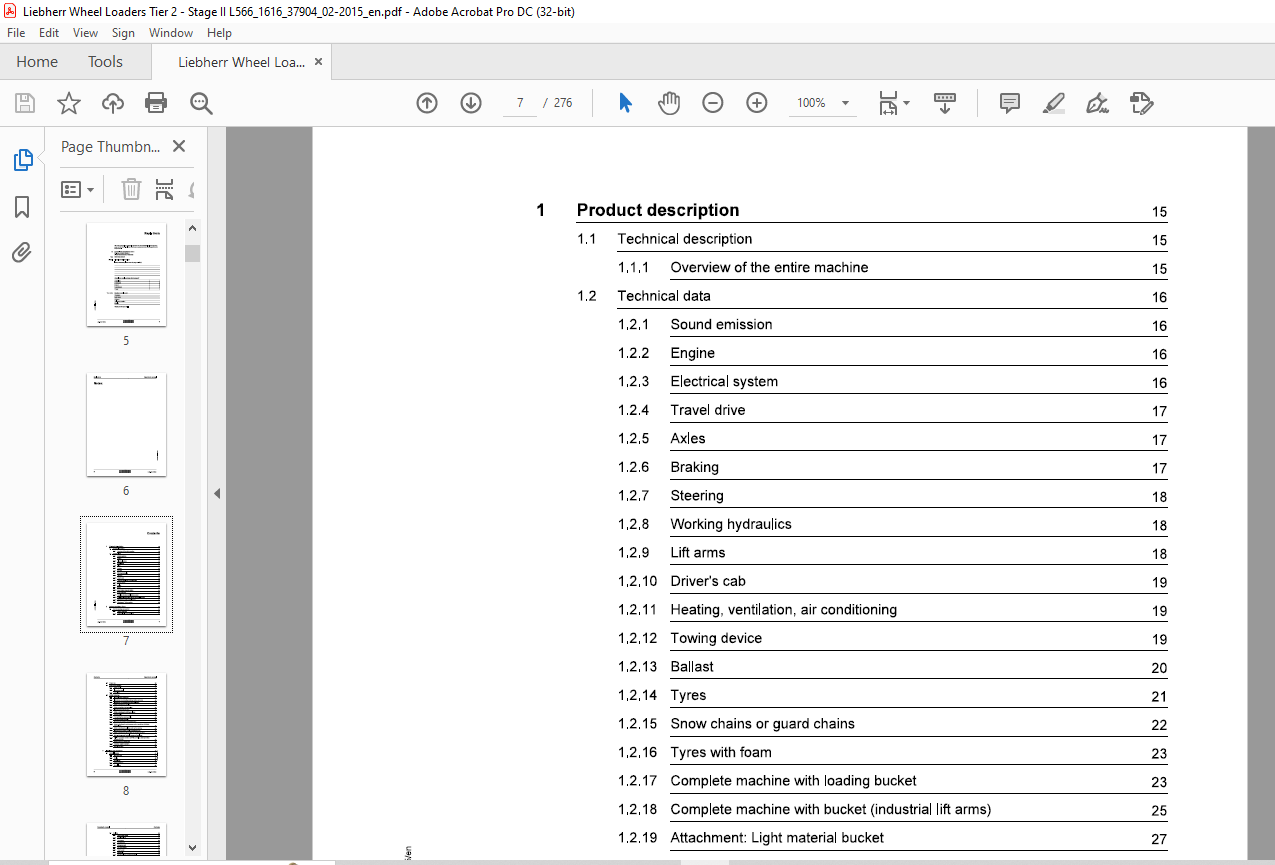1275x865 pixels.
Task: Go to the next page
Action: (x=471, y=103)
